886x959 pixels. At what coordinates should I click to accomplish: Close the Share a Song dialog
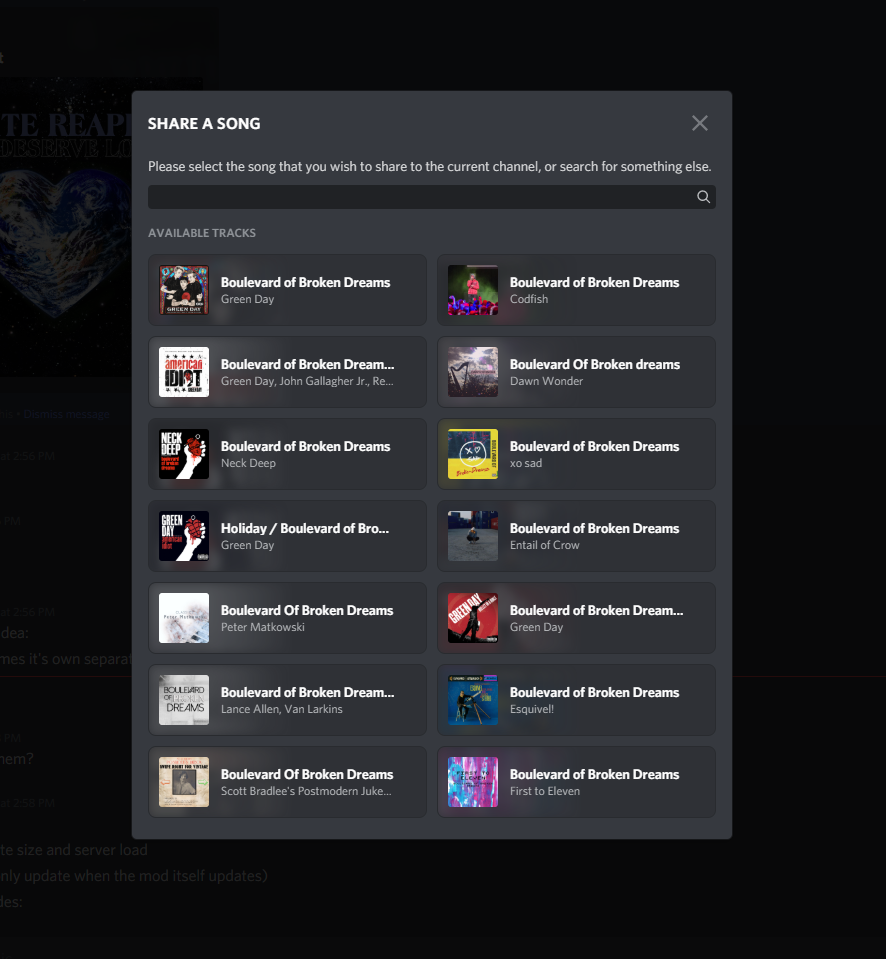(x=700, y=123)
